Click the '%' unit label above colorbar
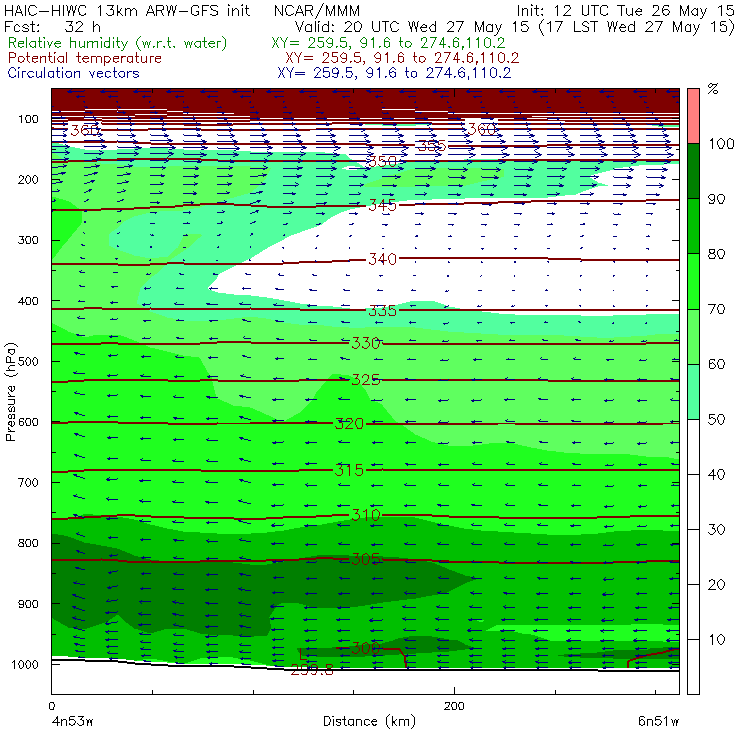 click(713, 89)
